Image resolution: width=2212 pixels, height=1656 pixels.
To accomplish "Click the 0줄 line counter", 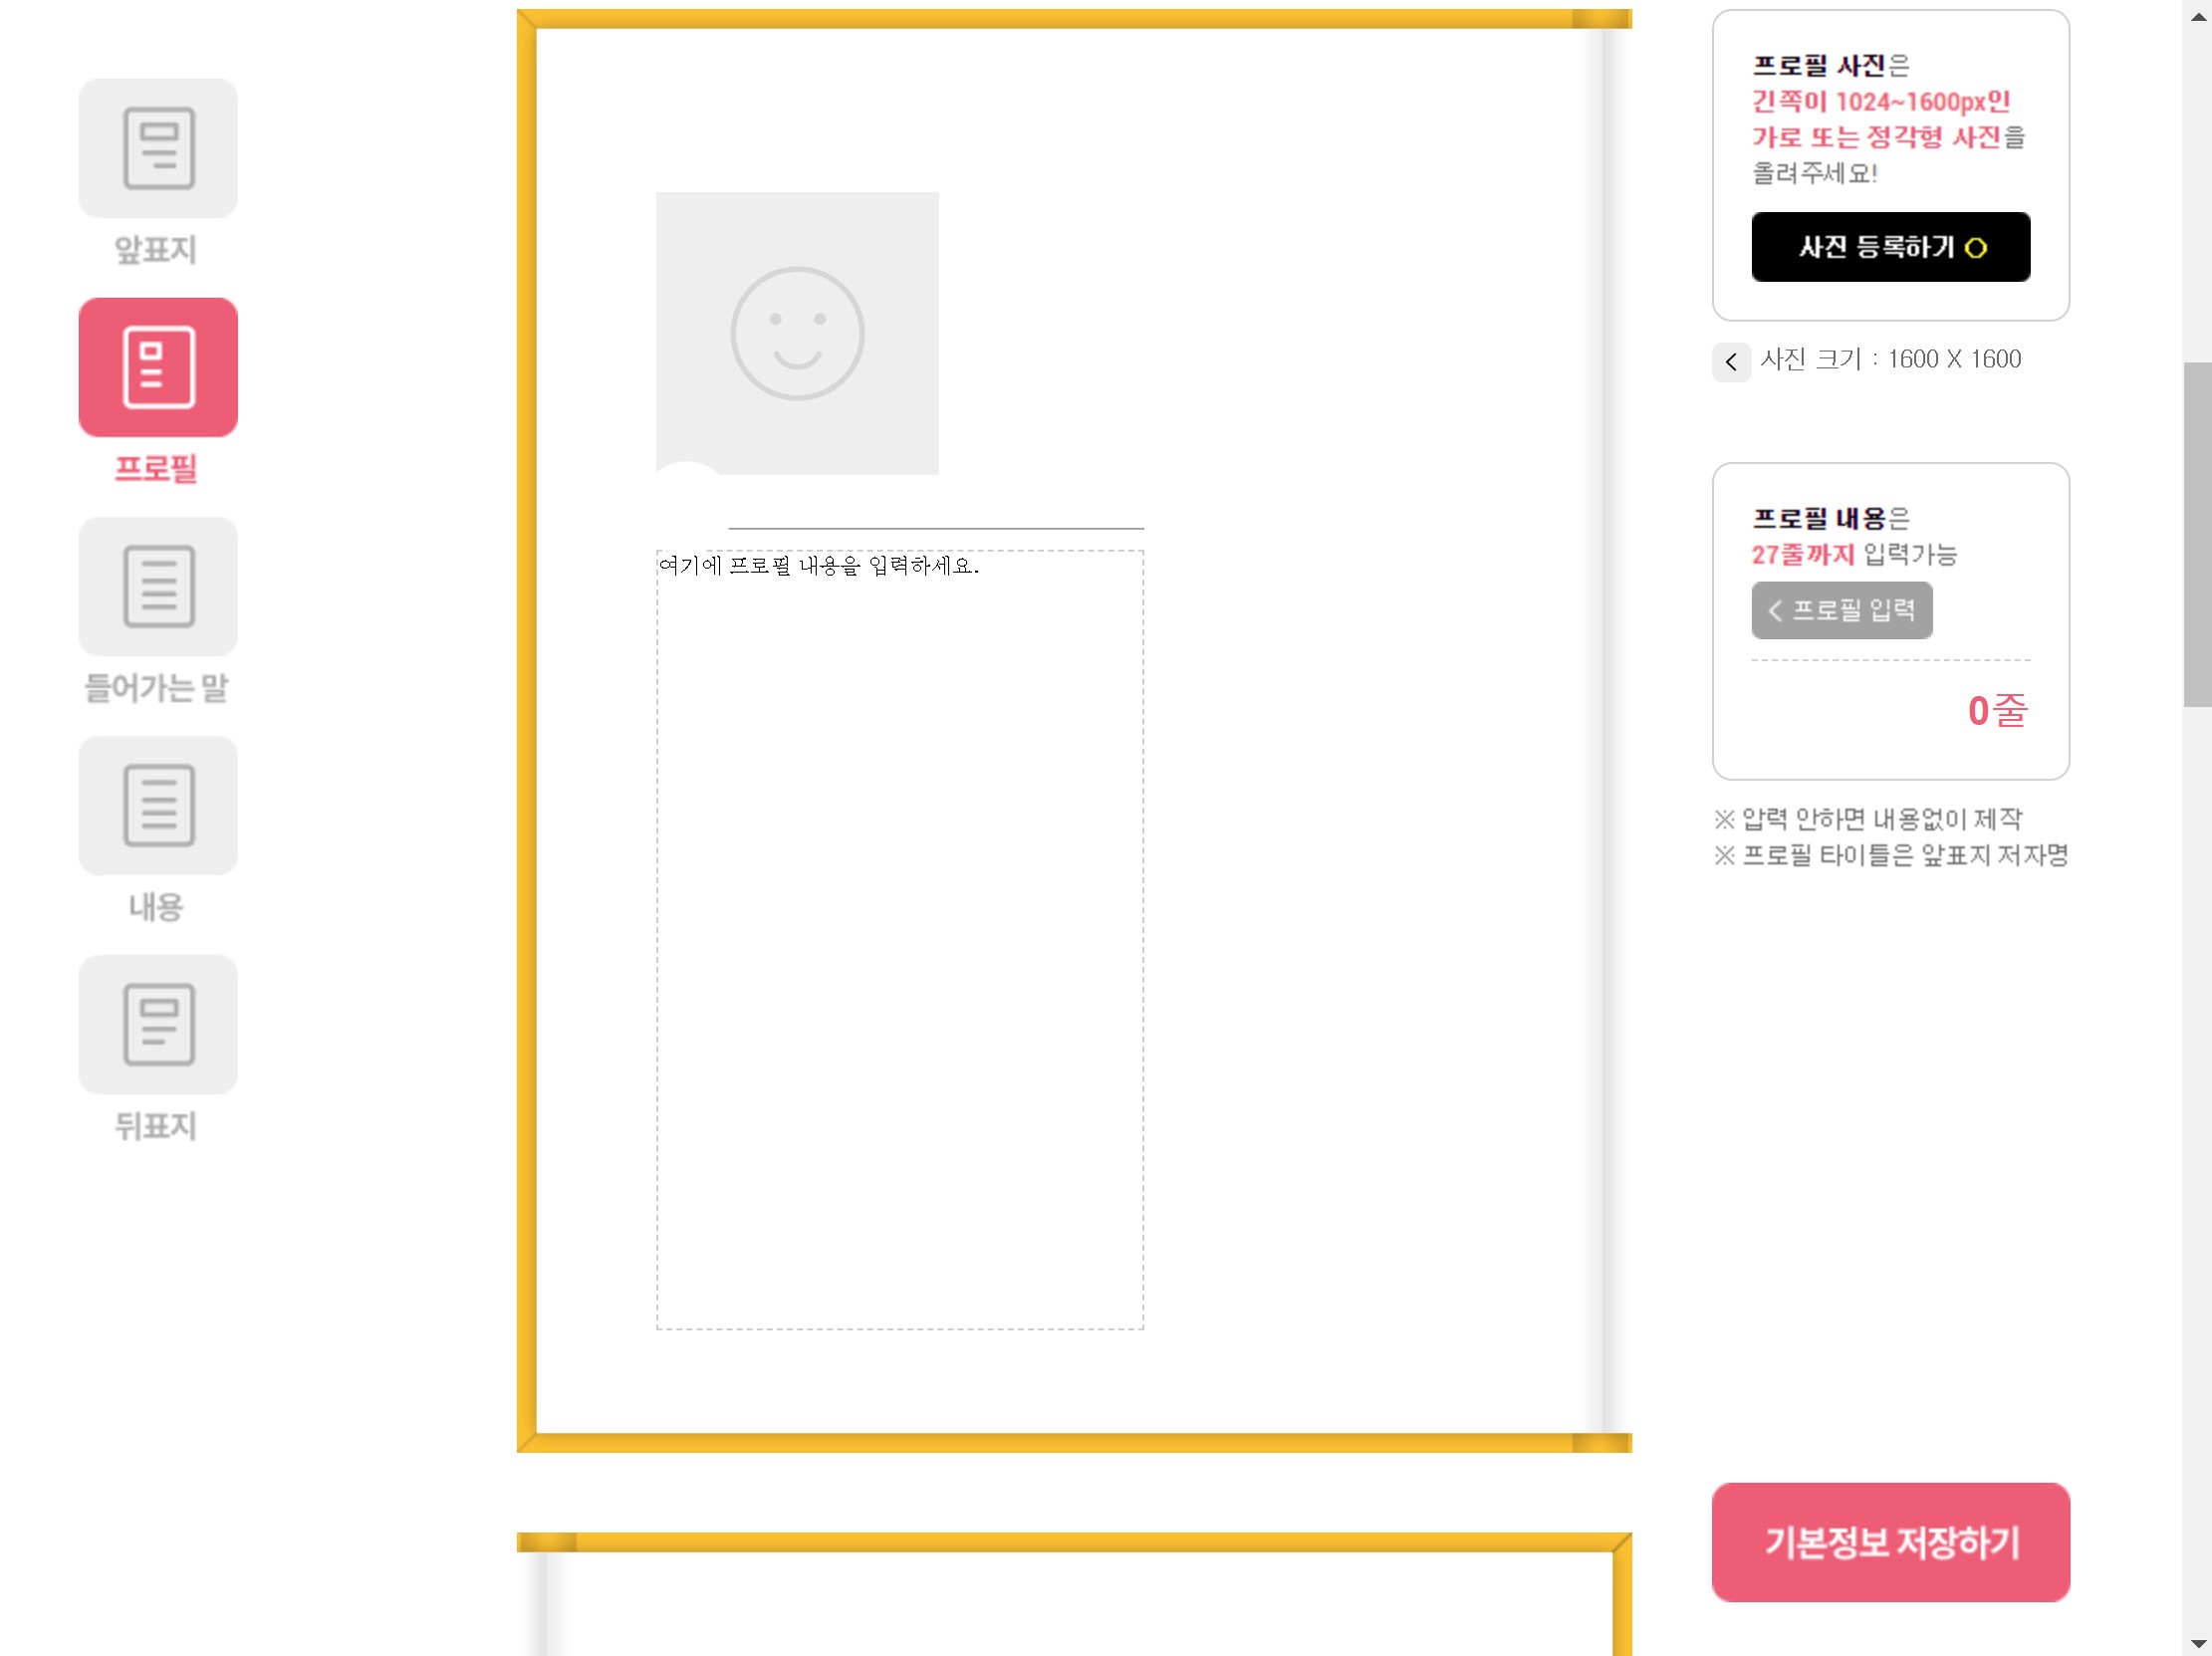I will [1996, 711].
